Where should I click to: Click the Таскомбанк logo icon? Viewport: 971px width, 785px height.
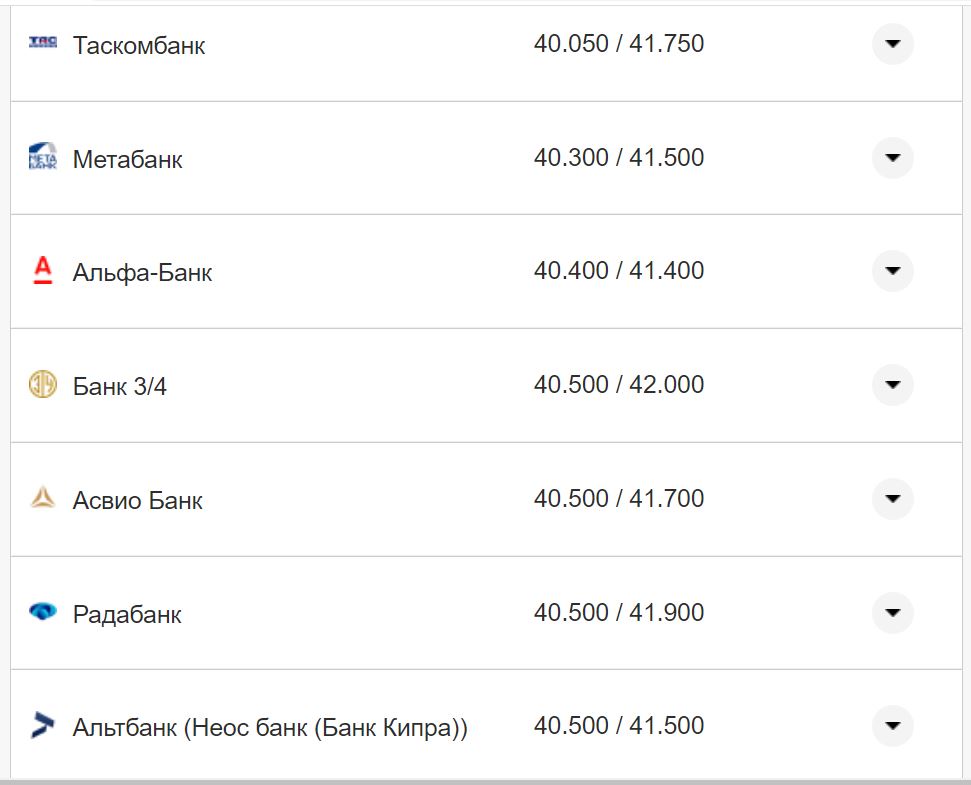[x=43, y=43]
